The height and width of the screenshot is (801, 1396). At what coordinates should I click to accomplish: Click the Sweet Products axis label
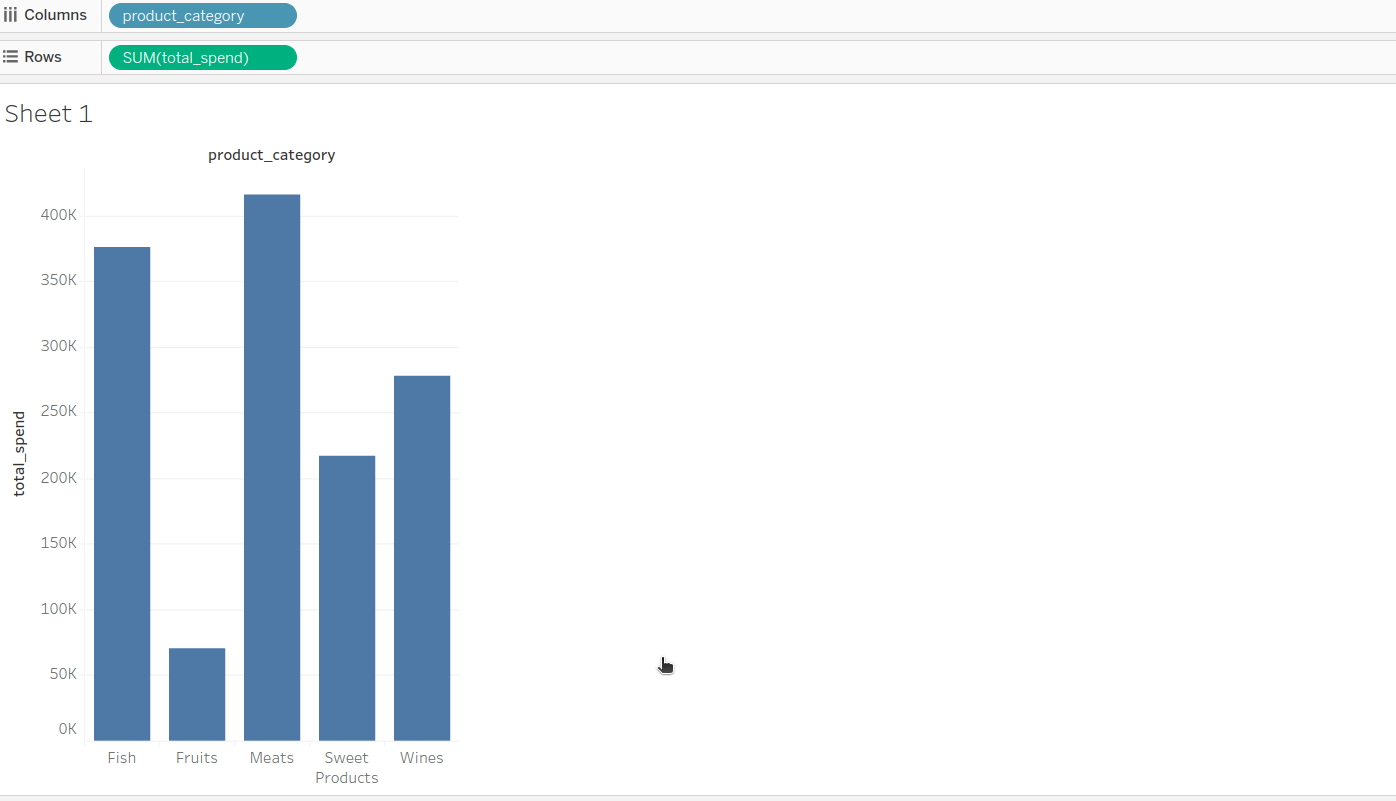pyautogui.click(x=347, y=768)
